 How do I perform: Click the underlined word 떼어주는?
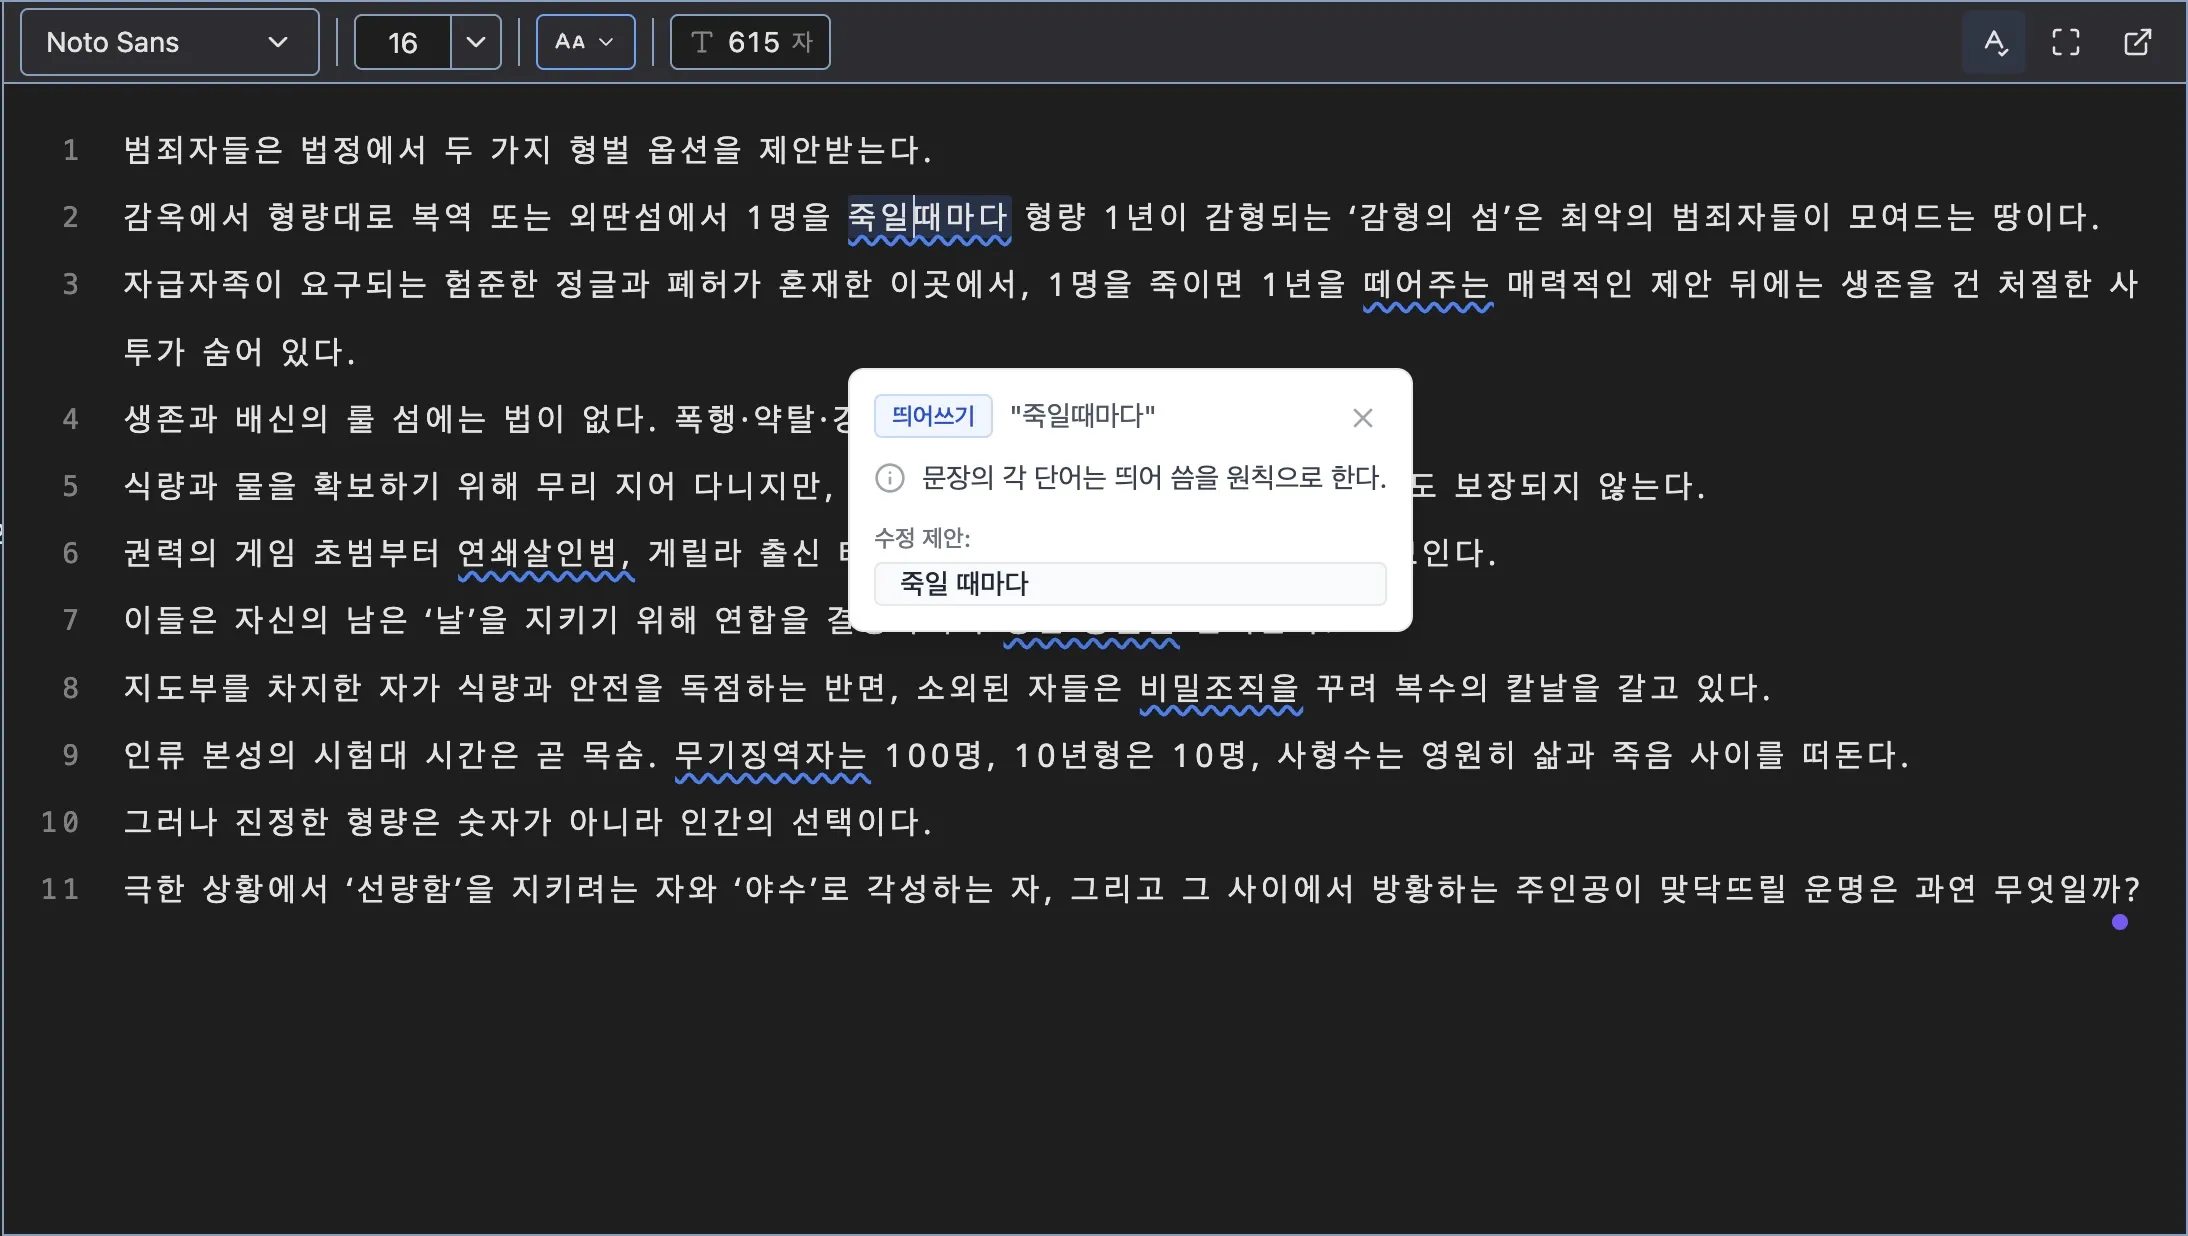[1427, 284]
